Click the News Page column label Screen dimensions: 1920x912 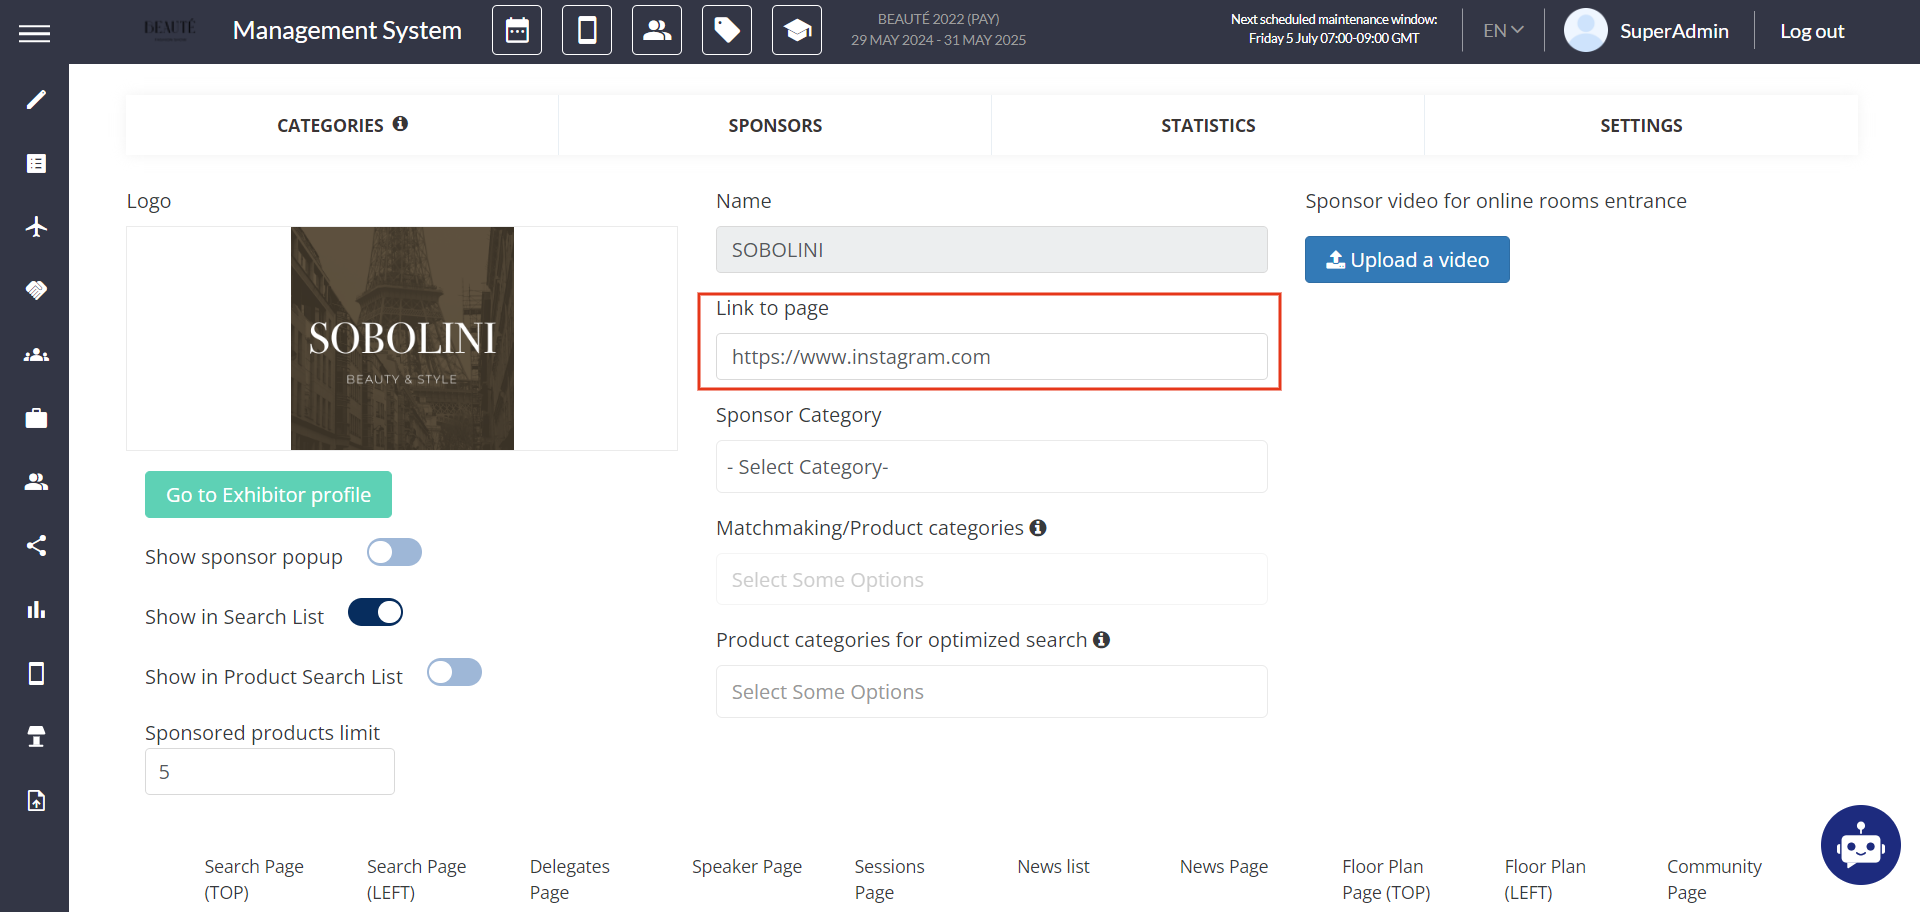point(1224,866)
